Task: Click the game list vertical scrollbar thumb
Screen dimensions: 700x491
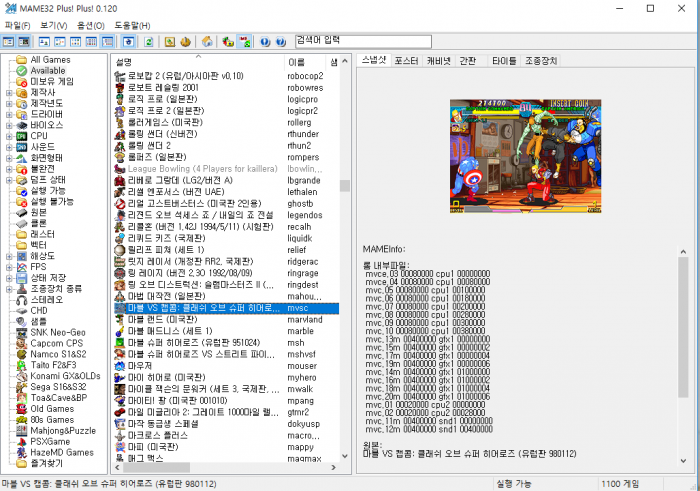Action: click(344, 186)
